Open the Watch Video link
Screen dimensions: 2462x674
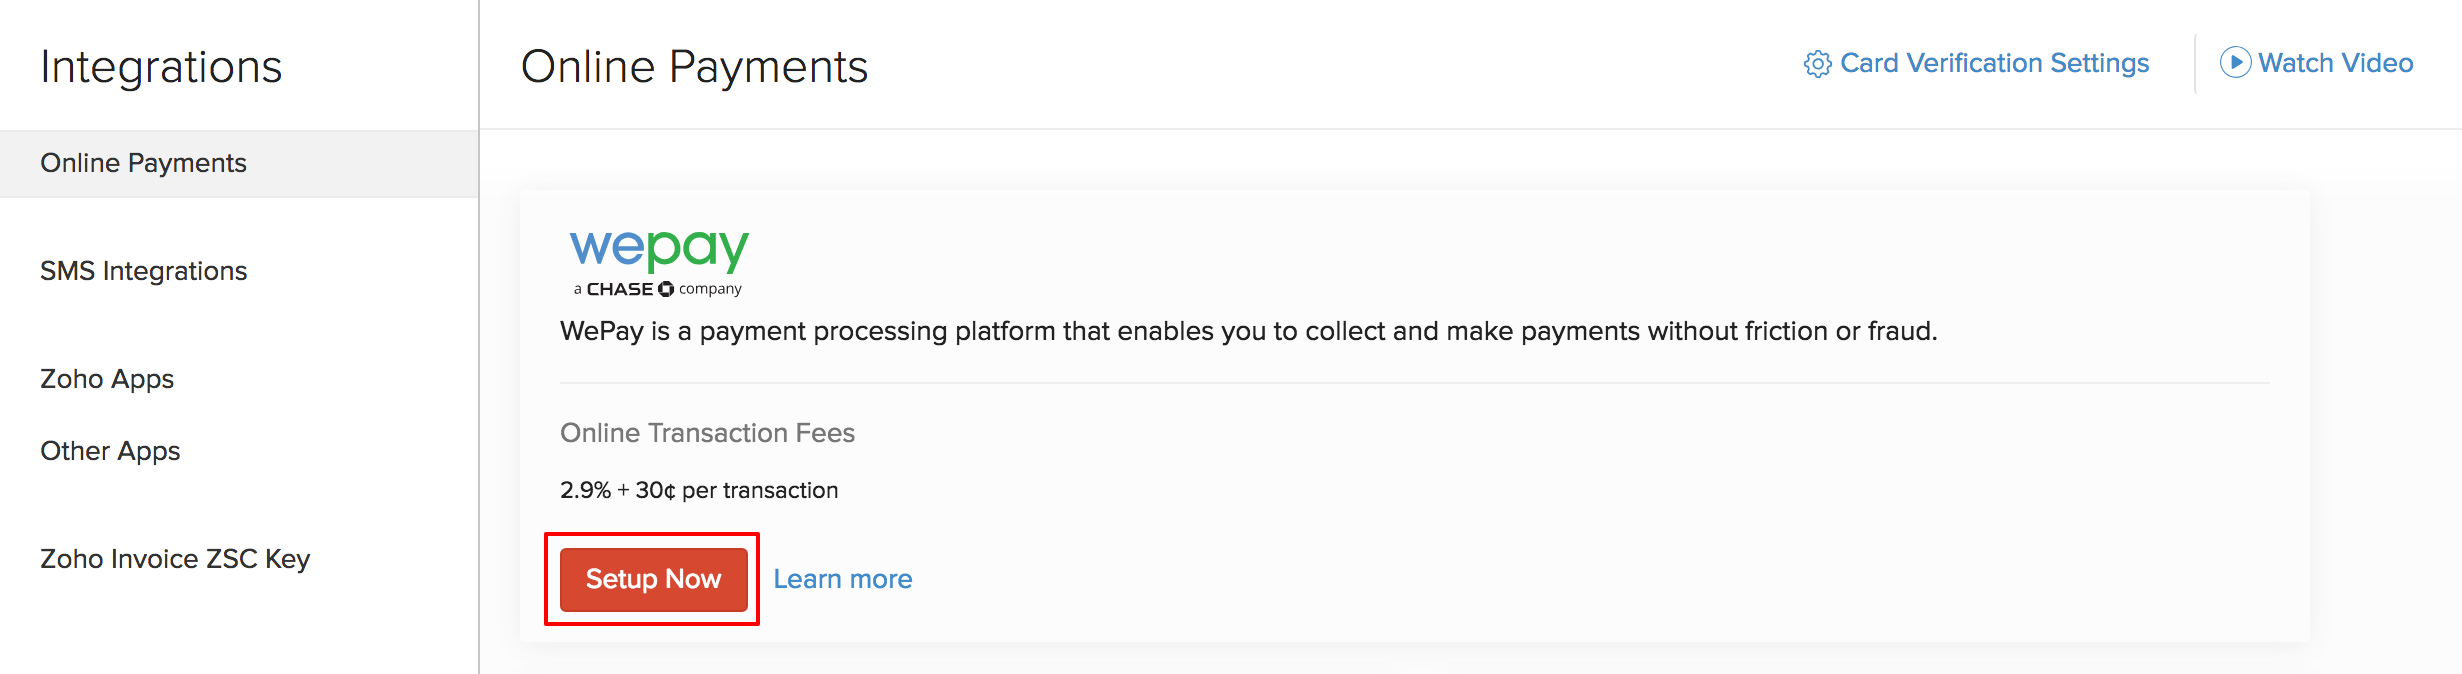click(2335, 63)
